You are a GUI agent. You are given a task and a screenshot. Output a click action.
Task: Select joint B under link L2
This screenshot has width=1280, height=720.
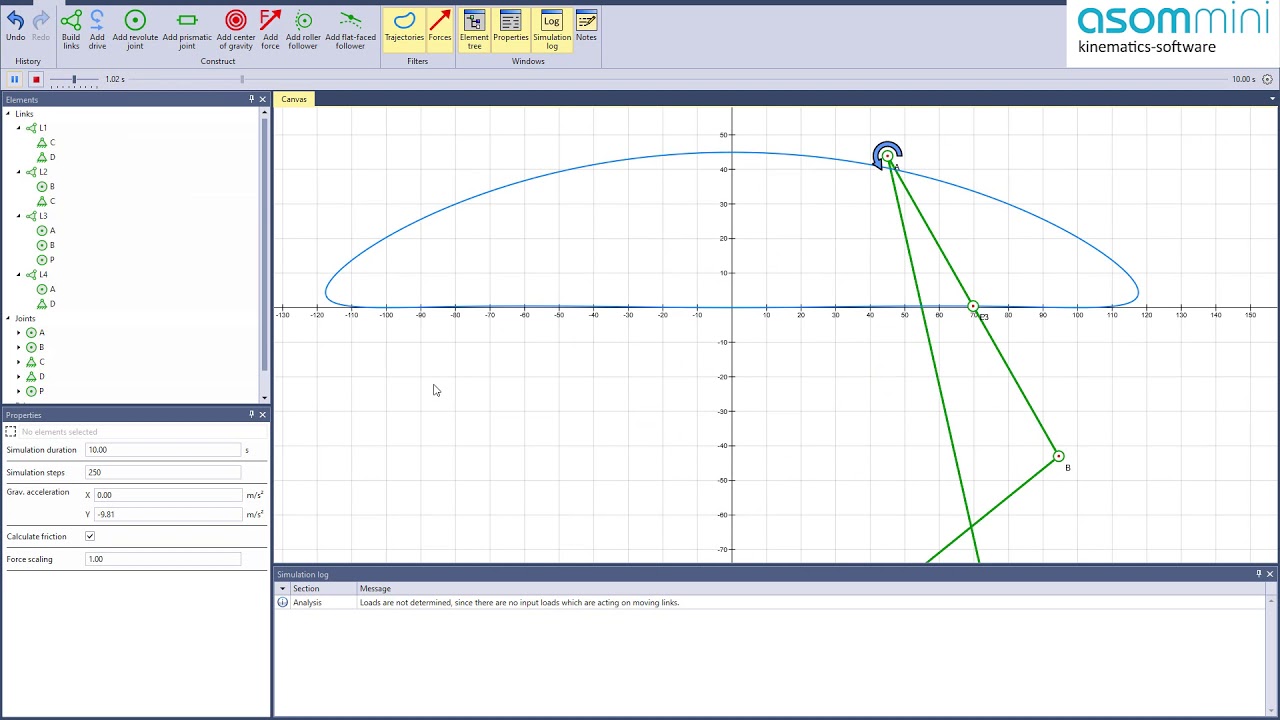pos(46,187)
